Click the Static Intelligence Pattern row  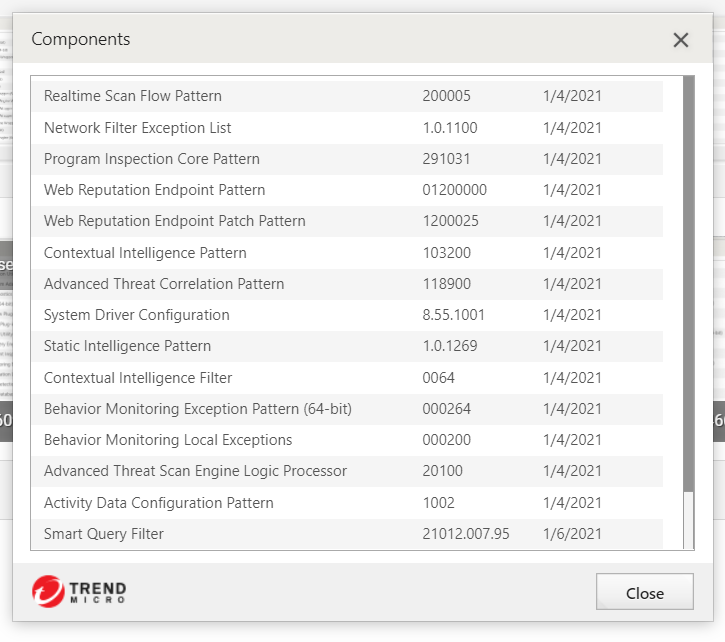[128, 346]
